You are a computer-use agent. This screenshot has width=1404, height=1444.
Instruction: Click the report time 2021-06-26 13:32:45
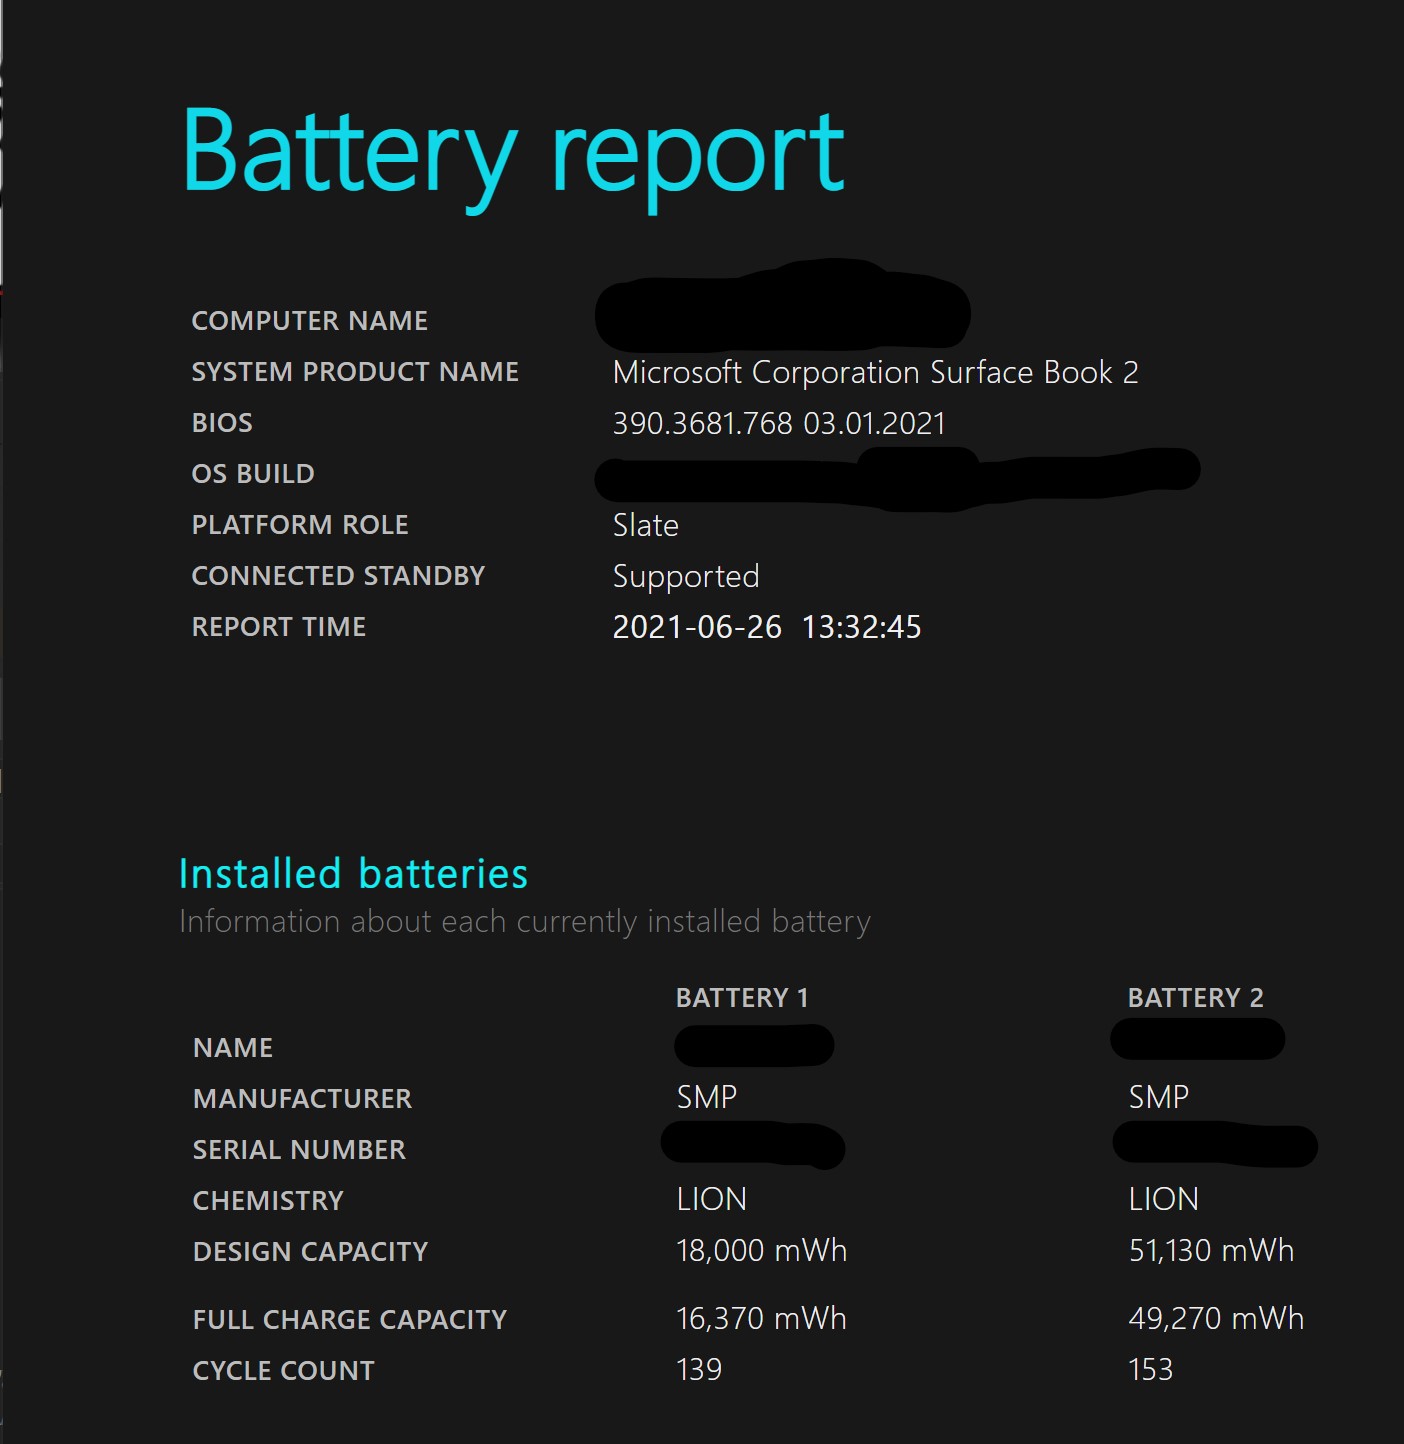click(x=766, y=627)
